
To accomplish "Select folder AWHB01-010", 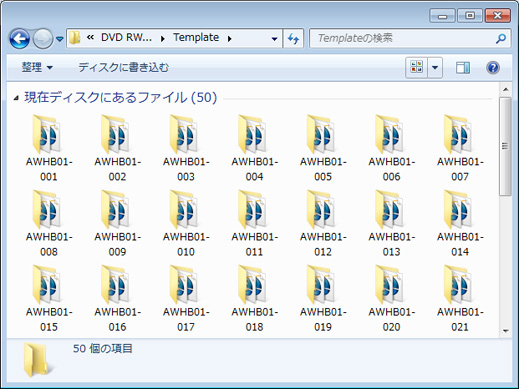I will (x=186, y=223).
